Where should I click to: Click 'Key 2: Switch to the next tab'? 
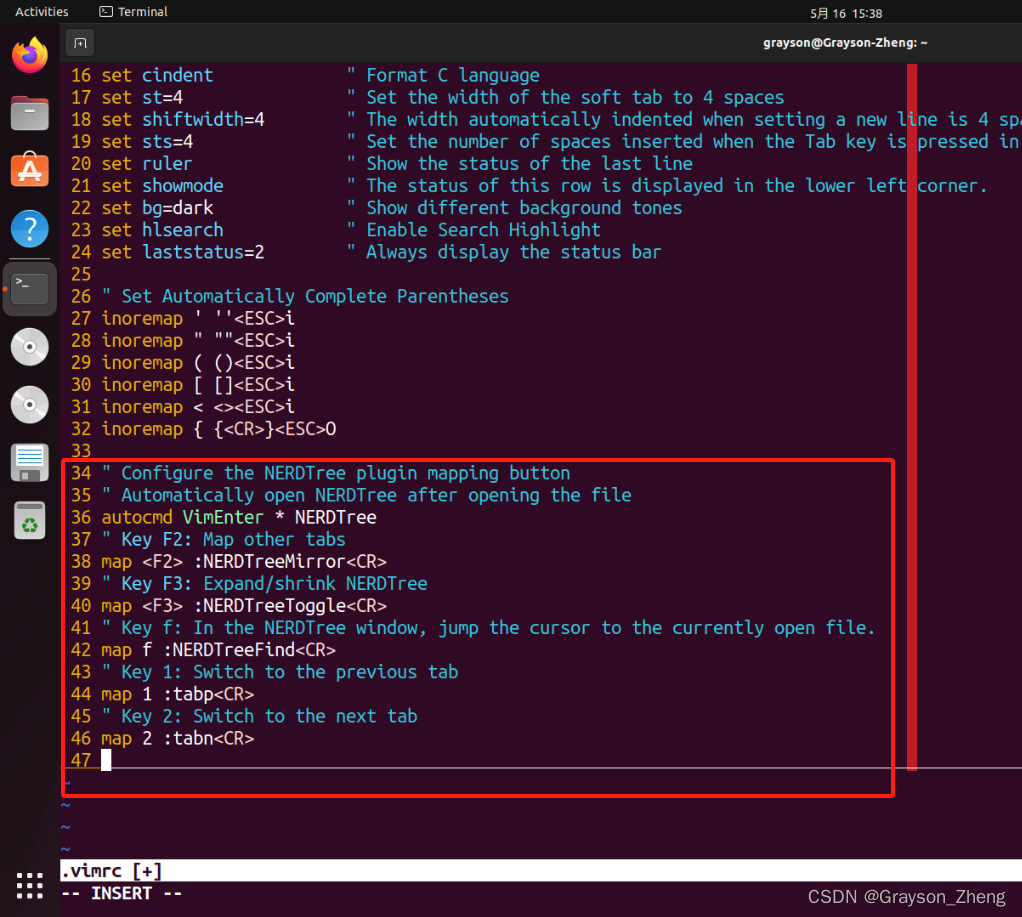[x=269, y=718]
